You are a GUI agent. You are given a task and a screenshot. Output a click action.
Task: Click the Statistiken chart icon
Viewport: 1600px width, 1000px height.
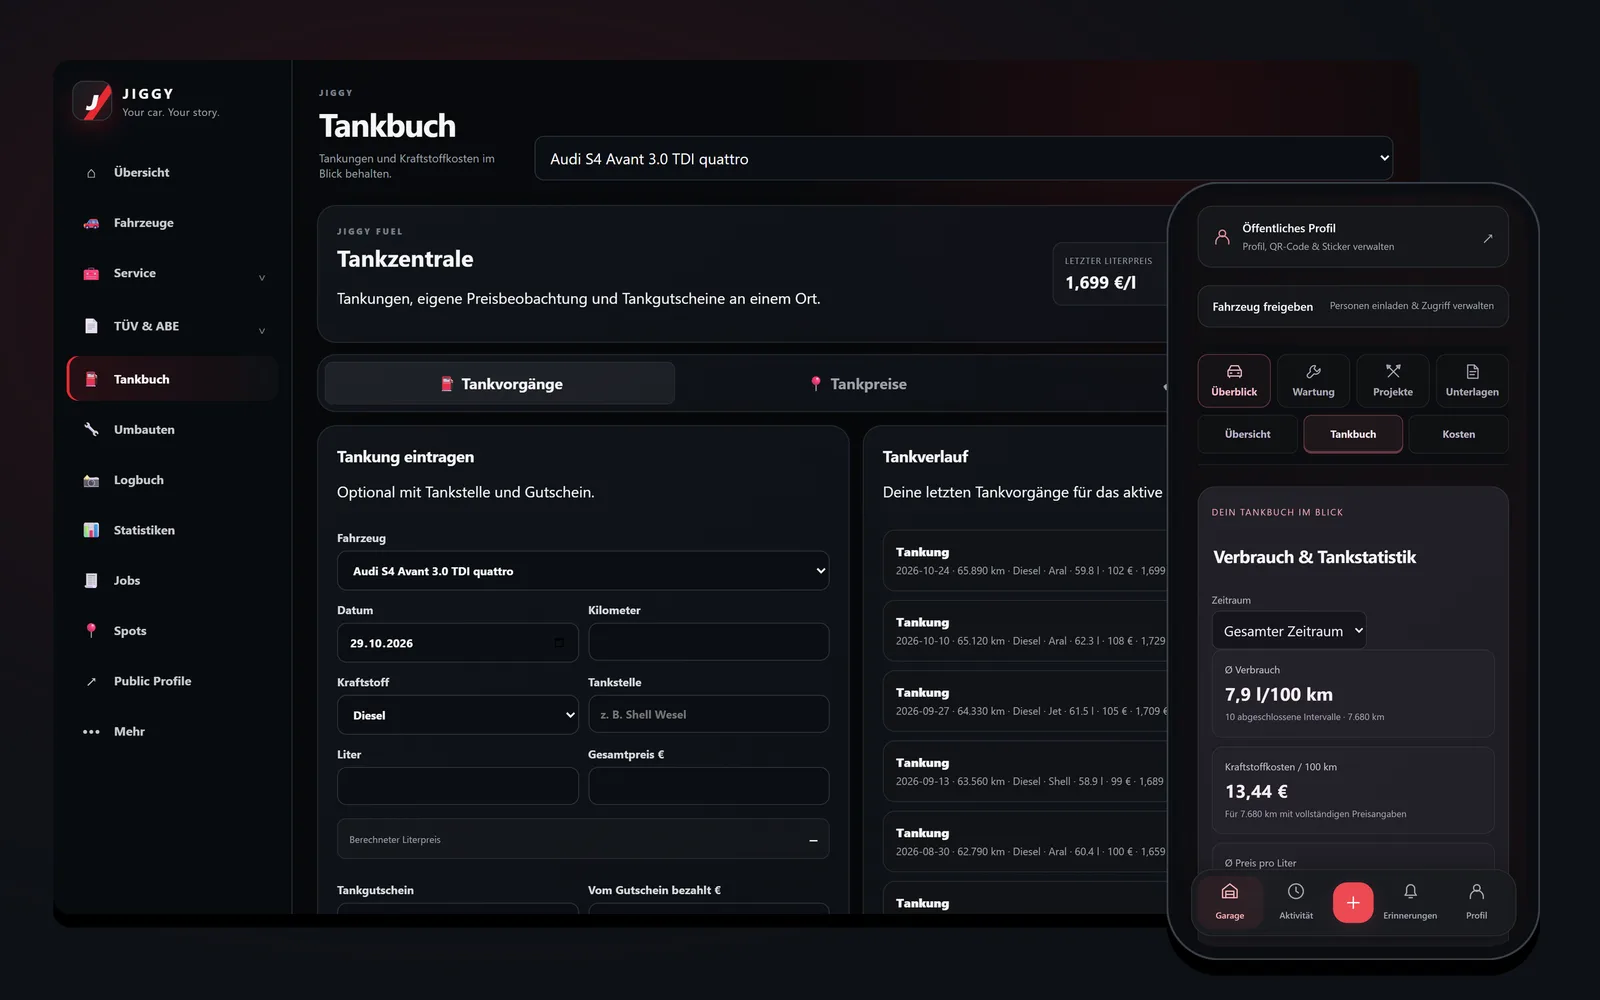pos(91,530)
